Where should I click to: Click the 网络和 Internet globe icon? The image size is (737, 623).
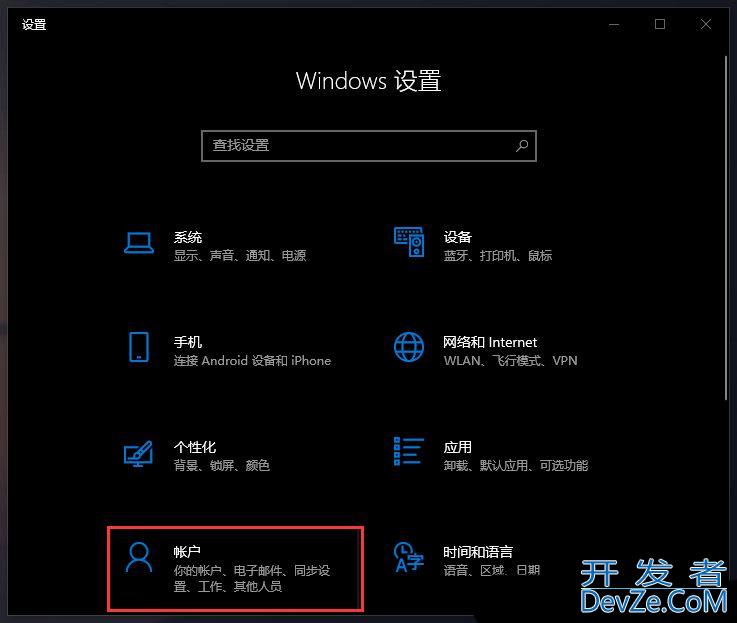(x=409, y=347)
